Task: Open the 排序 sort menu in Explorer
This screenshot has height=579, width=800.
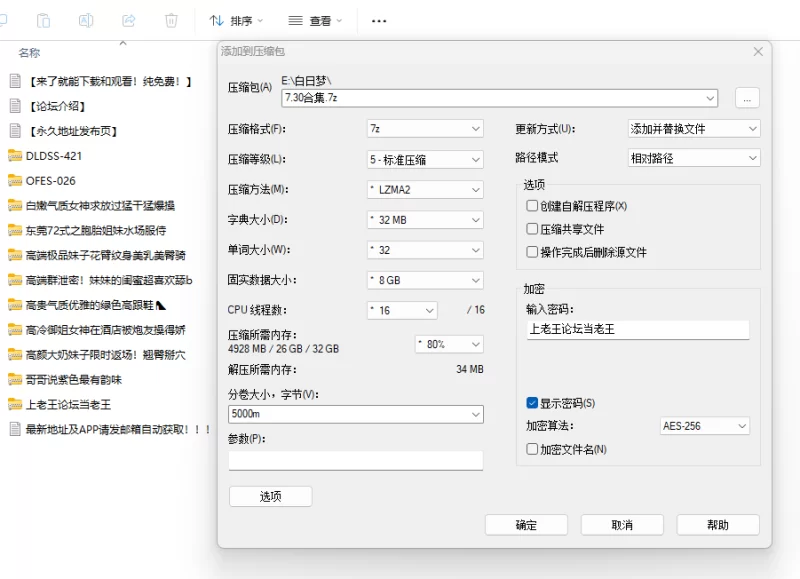Action: pos(236,21)
